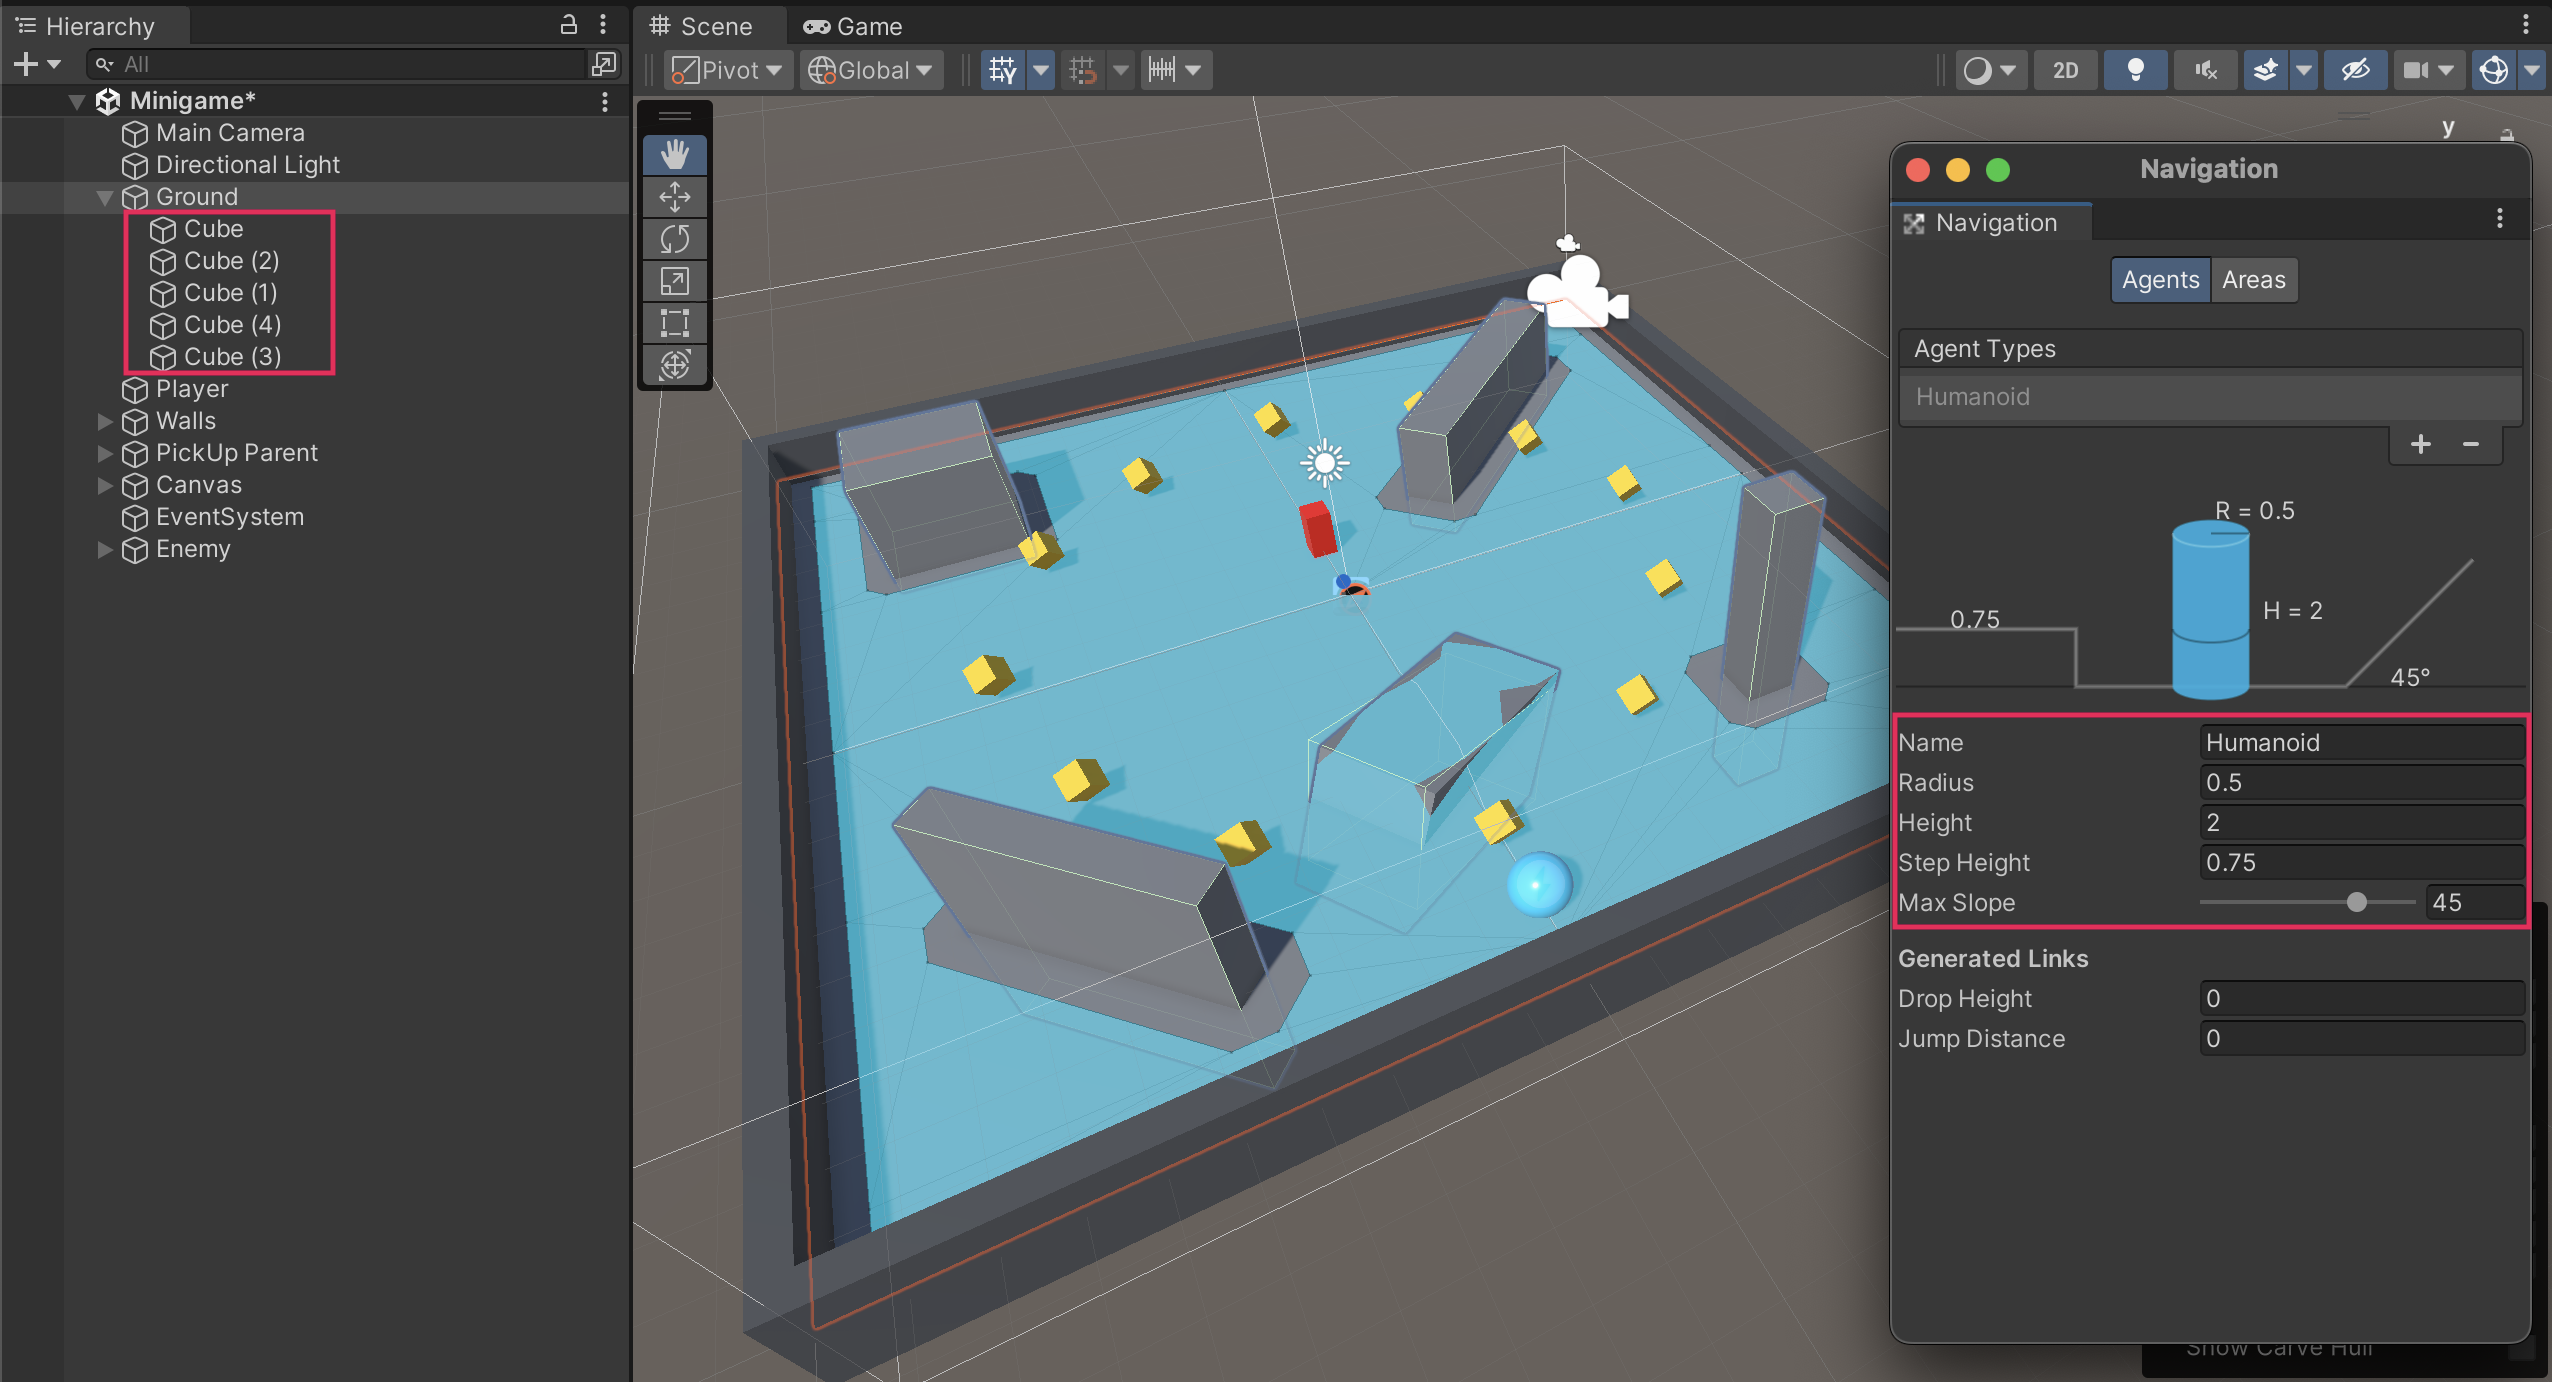This screenshot has width=2552, height=1382.
Task: Toggle 2D scene view mode
Action: [2066, 70]
